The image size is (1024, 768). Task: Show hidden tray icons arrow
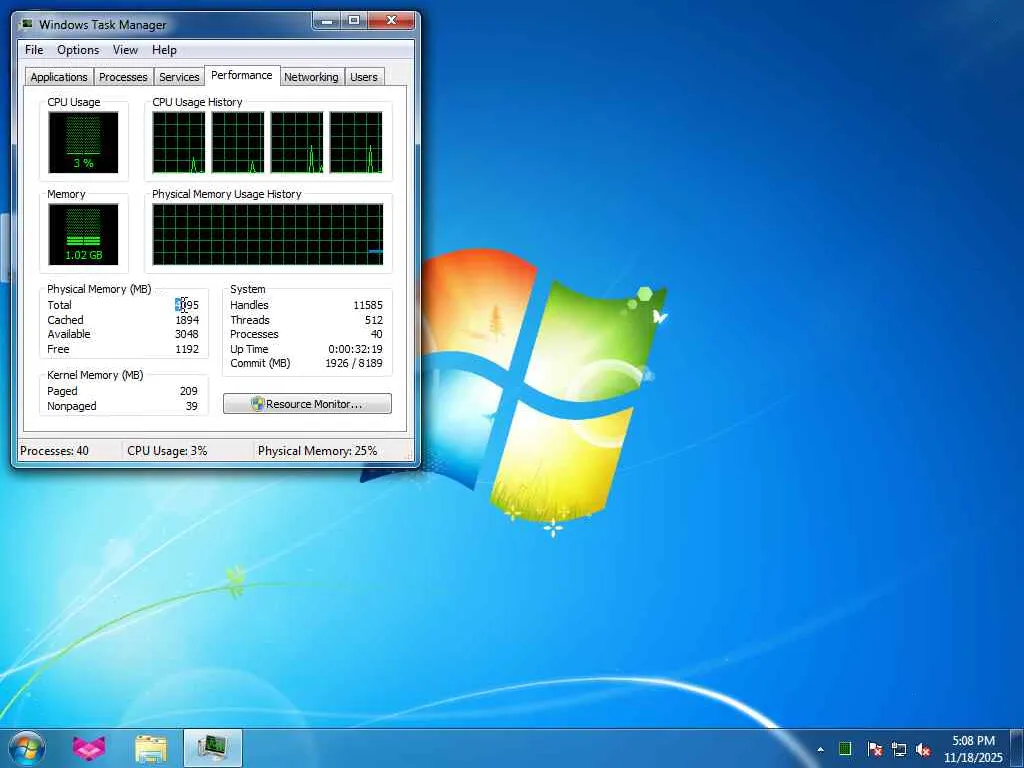pos(820,749)
